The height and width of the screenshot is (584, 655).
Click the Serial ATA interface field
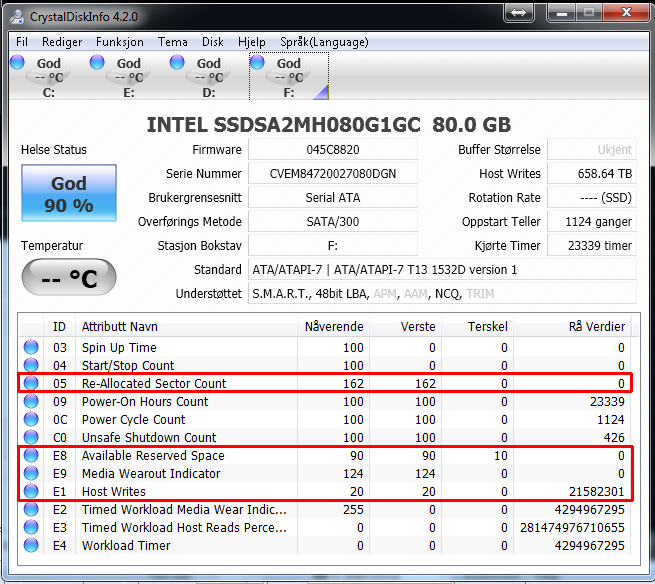(333, 197)
